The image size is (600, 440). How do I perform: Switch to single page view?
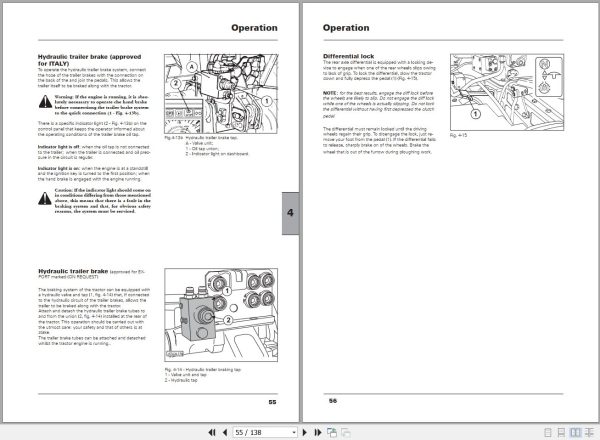pyautogui.click(x=548, y=433)
